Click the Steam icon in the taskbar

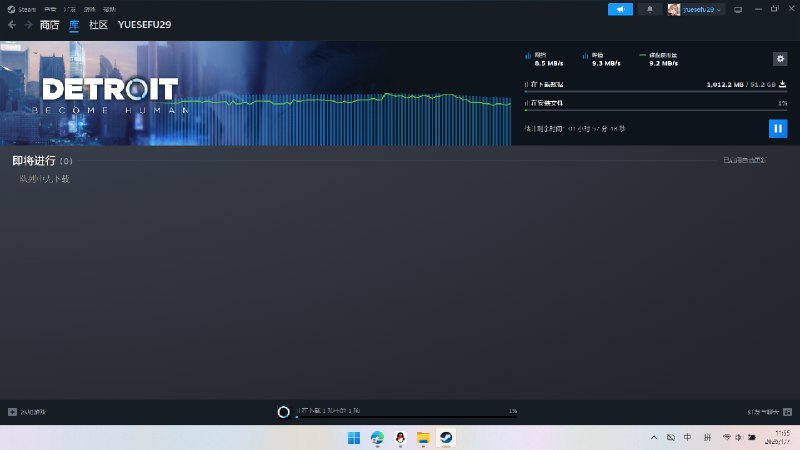(446, 438)
